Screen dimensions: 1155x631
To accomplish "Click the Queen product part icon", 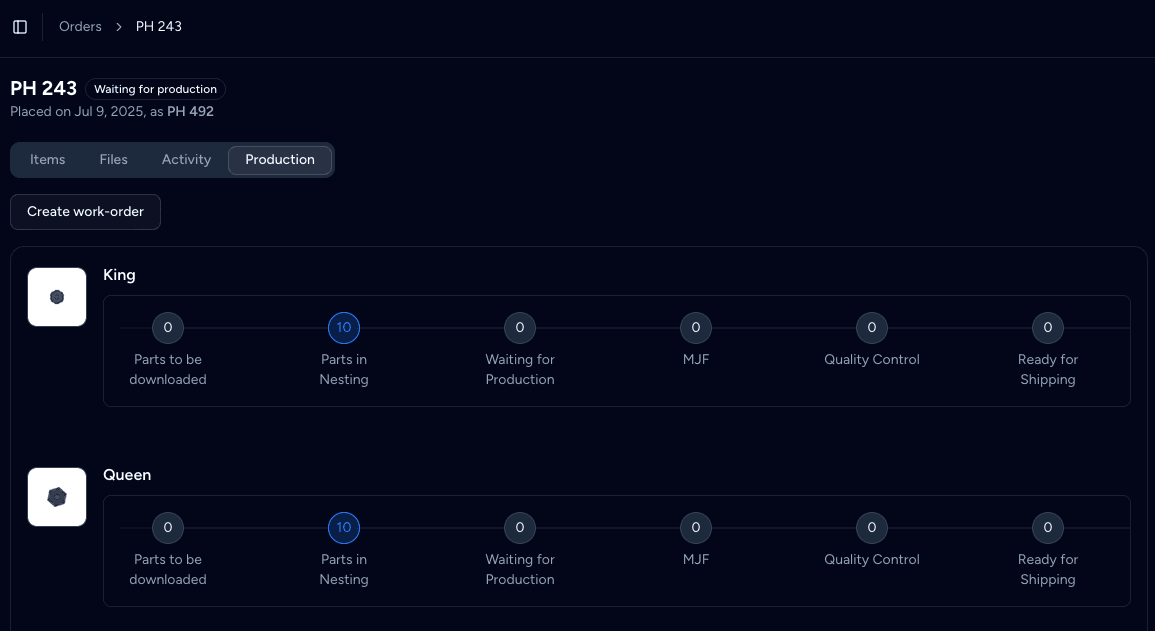I will pos(56,496).
